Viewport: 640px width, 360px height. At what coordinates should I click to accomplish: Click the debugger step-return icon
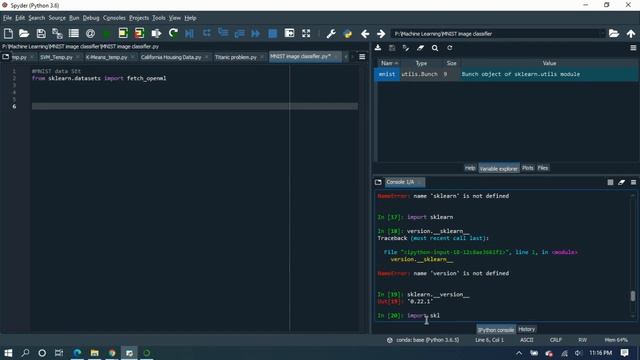(x=239, y=33)
